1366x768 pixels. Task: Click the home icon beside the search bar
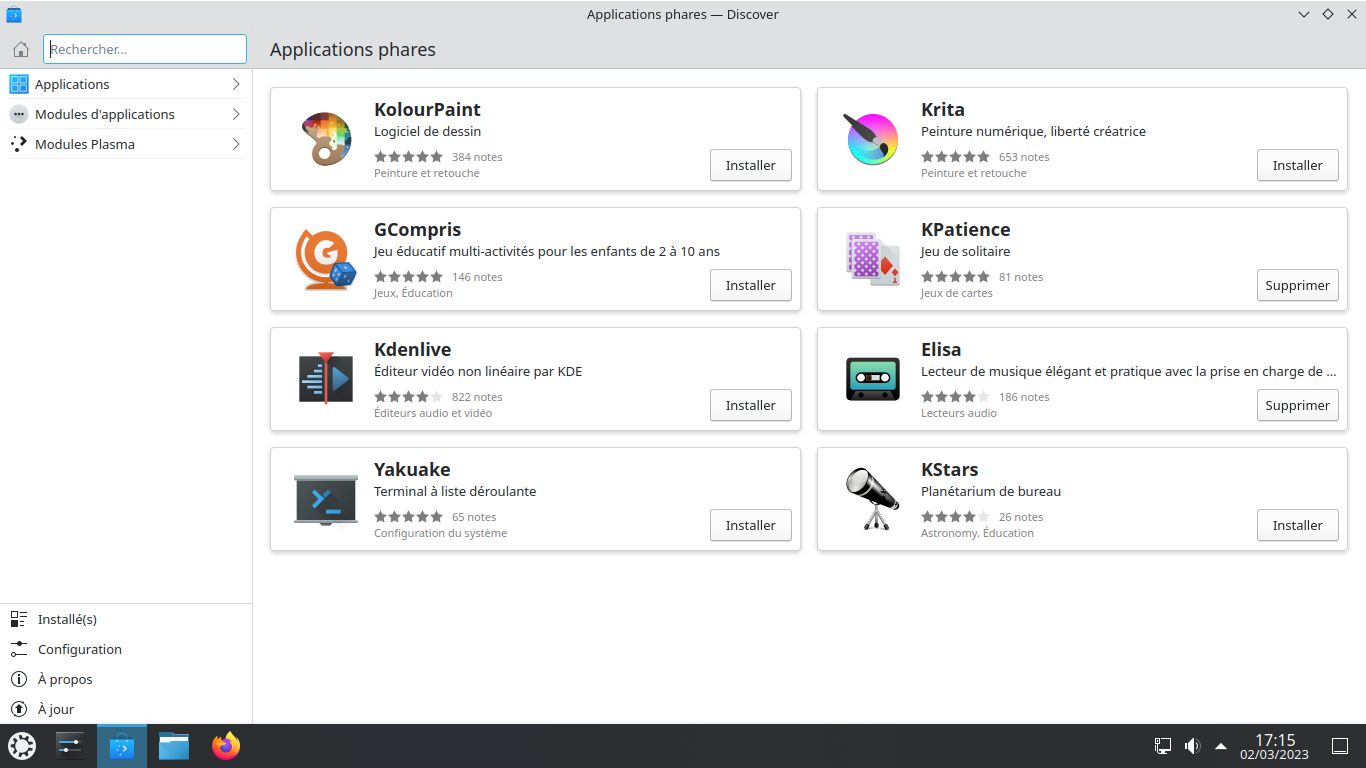point(20,48)
